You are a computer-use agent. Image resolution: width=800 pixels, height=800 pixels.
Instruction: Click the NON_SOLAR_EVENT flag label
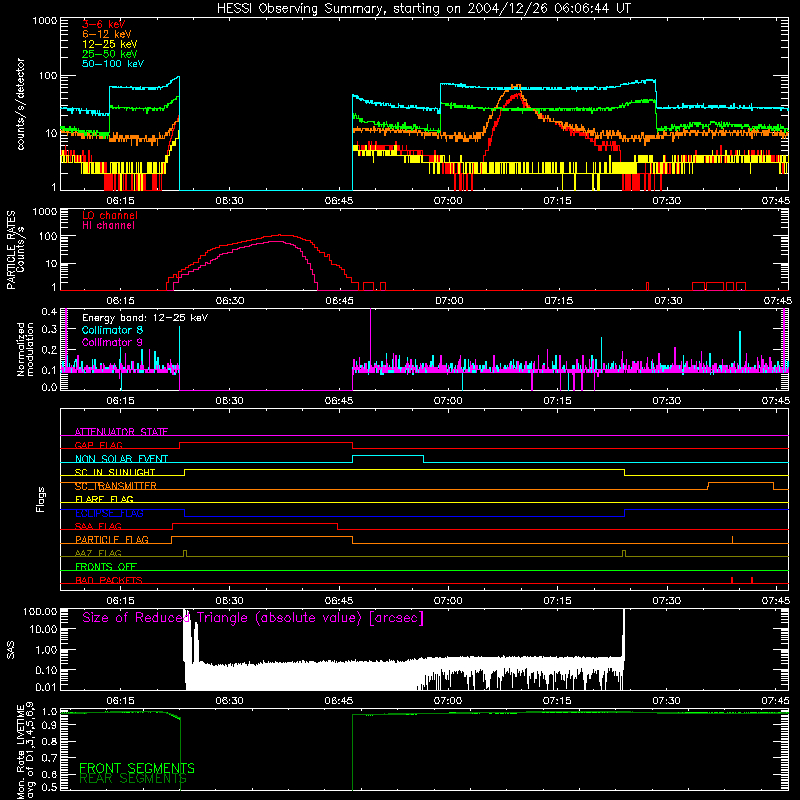point(121,459)
